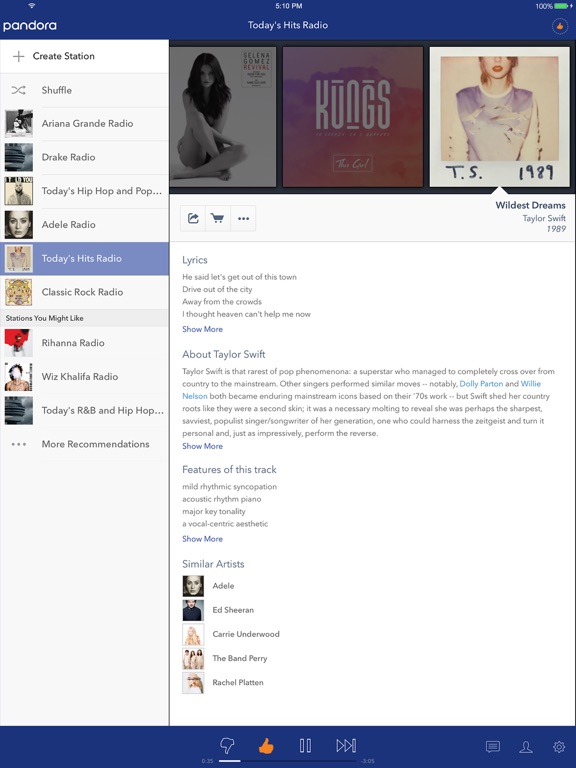
Task: Click the thumbs down icon
Action: 227,745
